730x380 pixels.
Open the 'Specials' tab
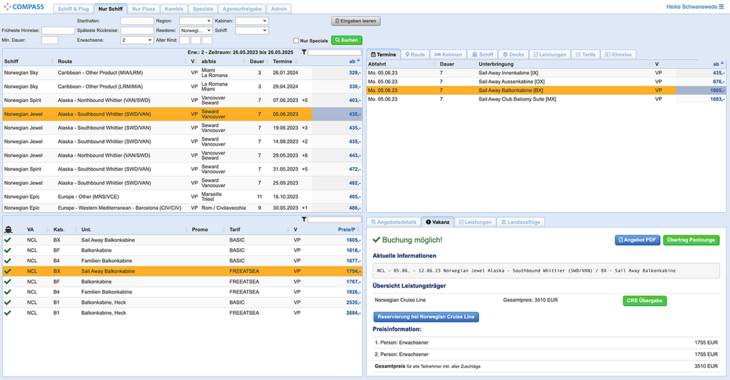tap(203, 9)
